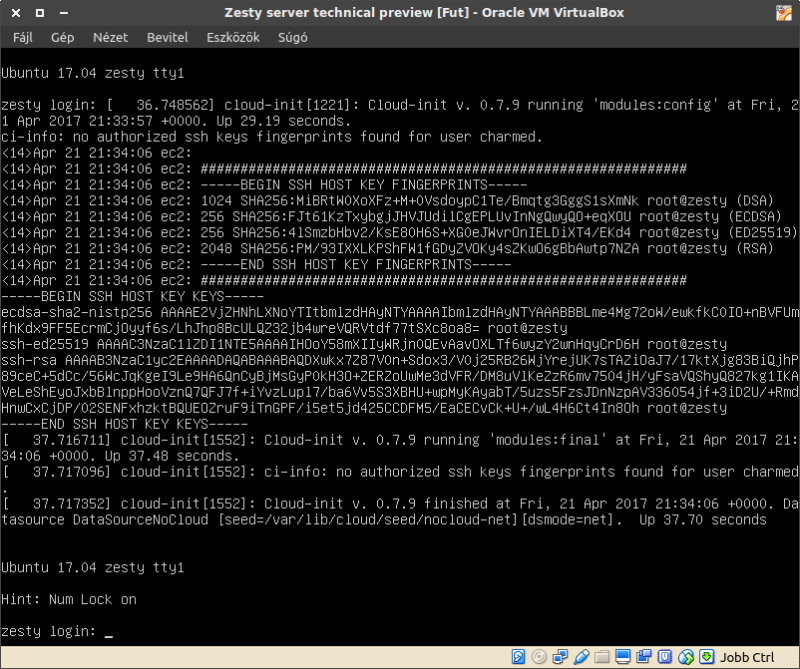Maximize the VirtualBox VM window

coord(40,13)
